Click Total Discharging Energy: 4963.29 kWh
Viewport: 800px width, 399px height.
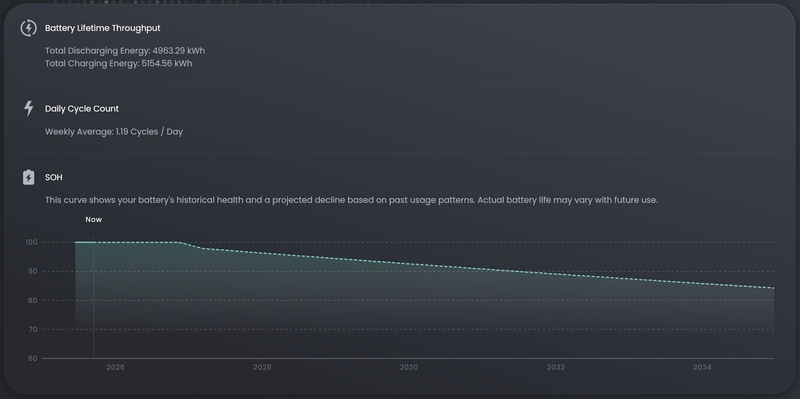click(125, 51)
